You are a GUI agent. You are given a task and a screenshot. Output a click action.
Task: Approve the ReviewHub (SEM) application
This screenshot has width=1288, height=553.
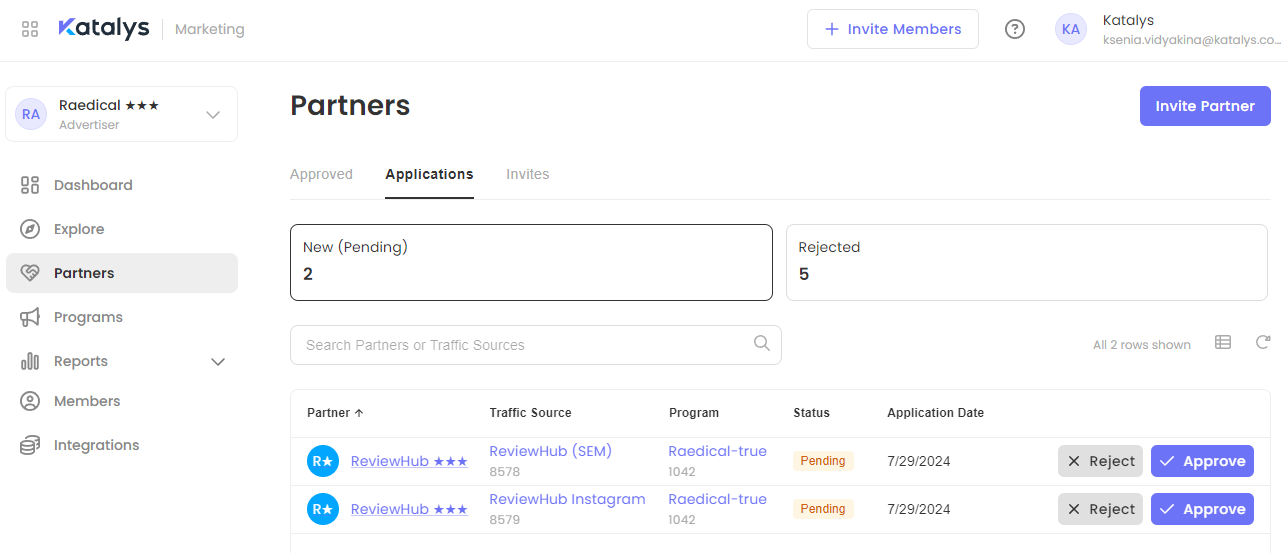[x=1202, y=461]
